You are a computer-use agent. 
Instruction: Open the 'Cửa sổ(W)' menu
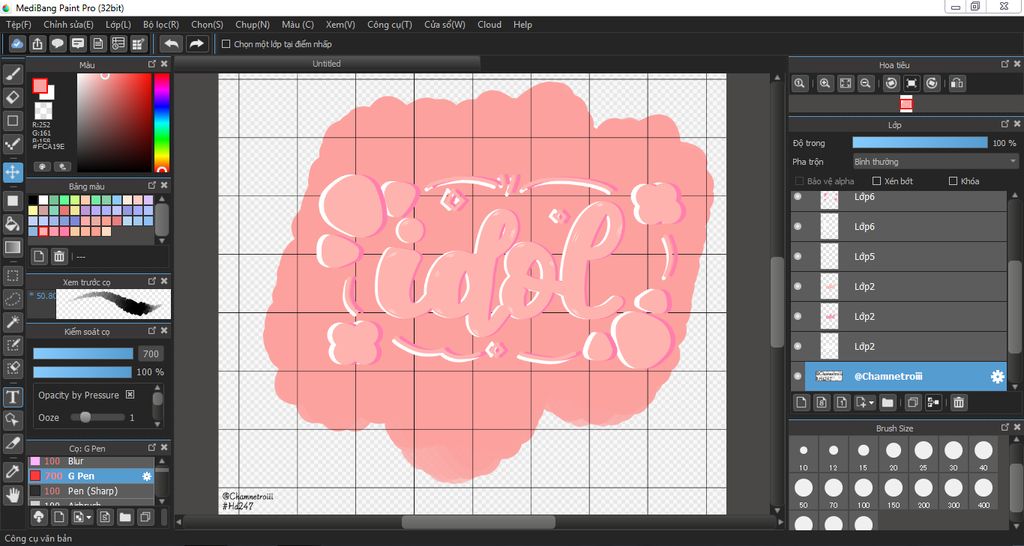click(445, 25)
